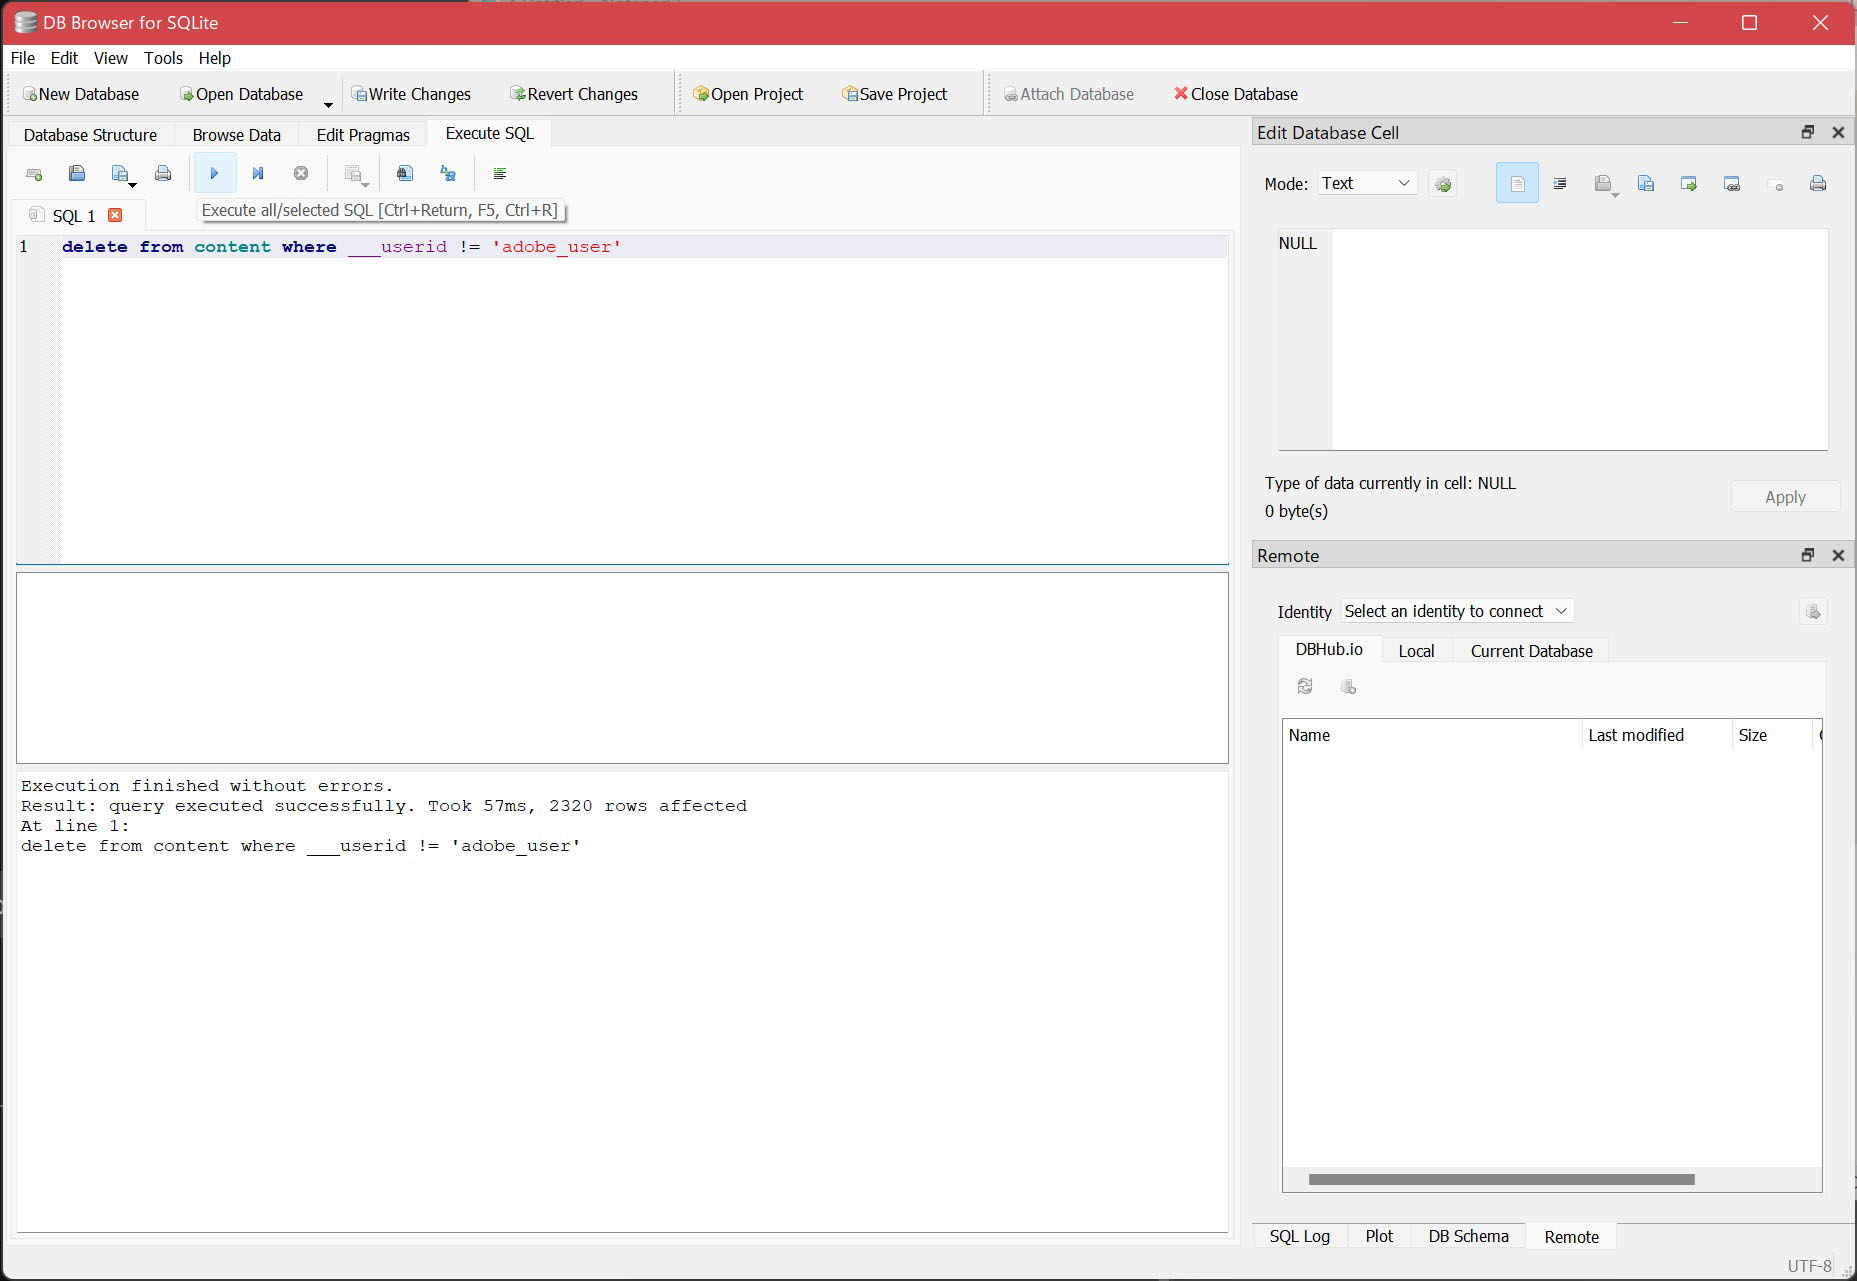1857x1281 pixels.
Task: Click the Execute all/selected SQL play icon
Action: 214,174
